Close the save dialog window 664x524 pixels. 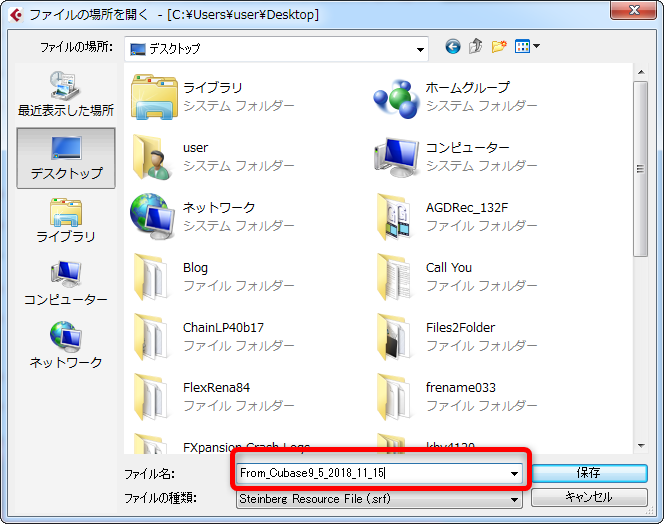pyautogui.click(x=634, y=10)
